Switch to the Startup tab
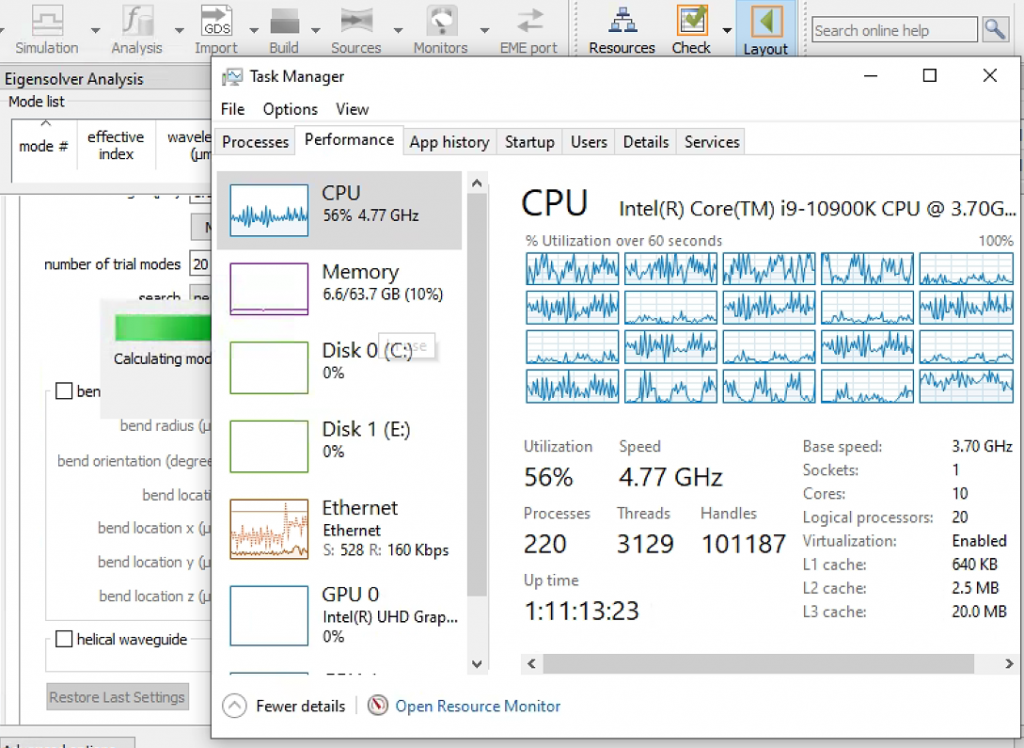This screenshot has height=748, width=1024. coord(530,142)
